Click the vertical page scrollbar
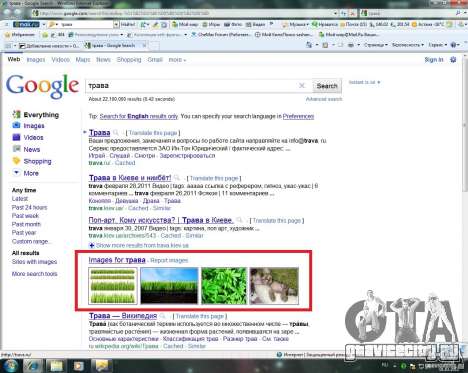The height and width of the screenshot is (373, 468). (465, 200)
